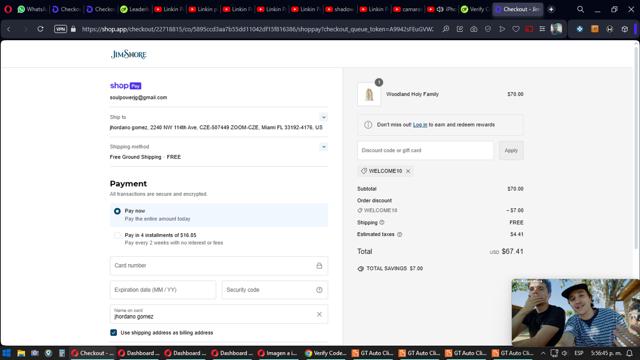Open the security code help icon
640x360 pixels.
pos(319,290)
